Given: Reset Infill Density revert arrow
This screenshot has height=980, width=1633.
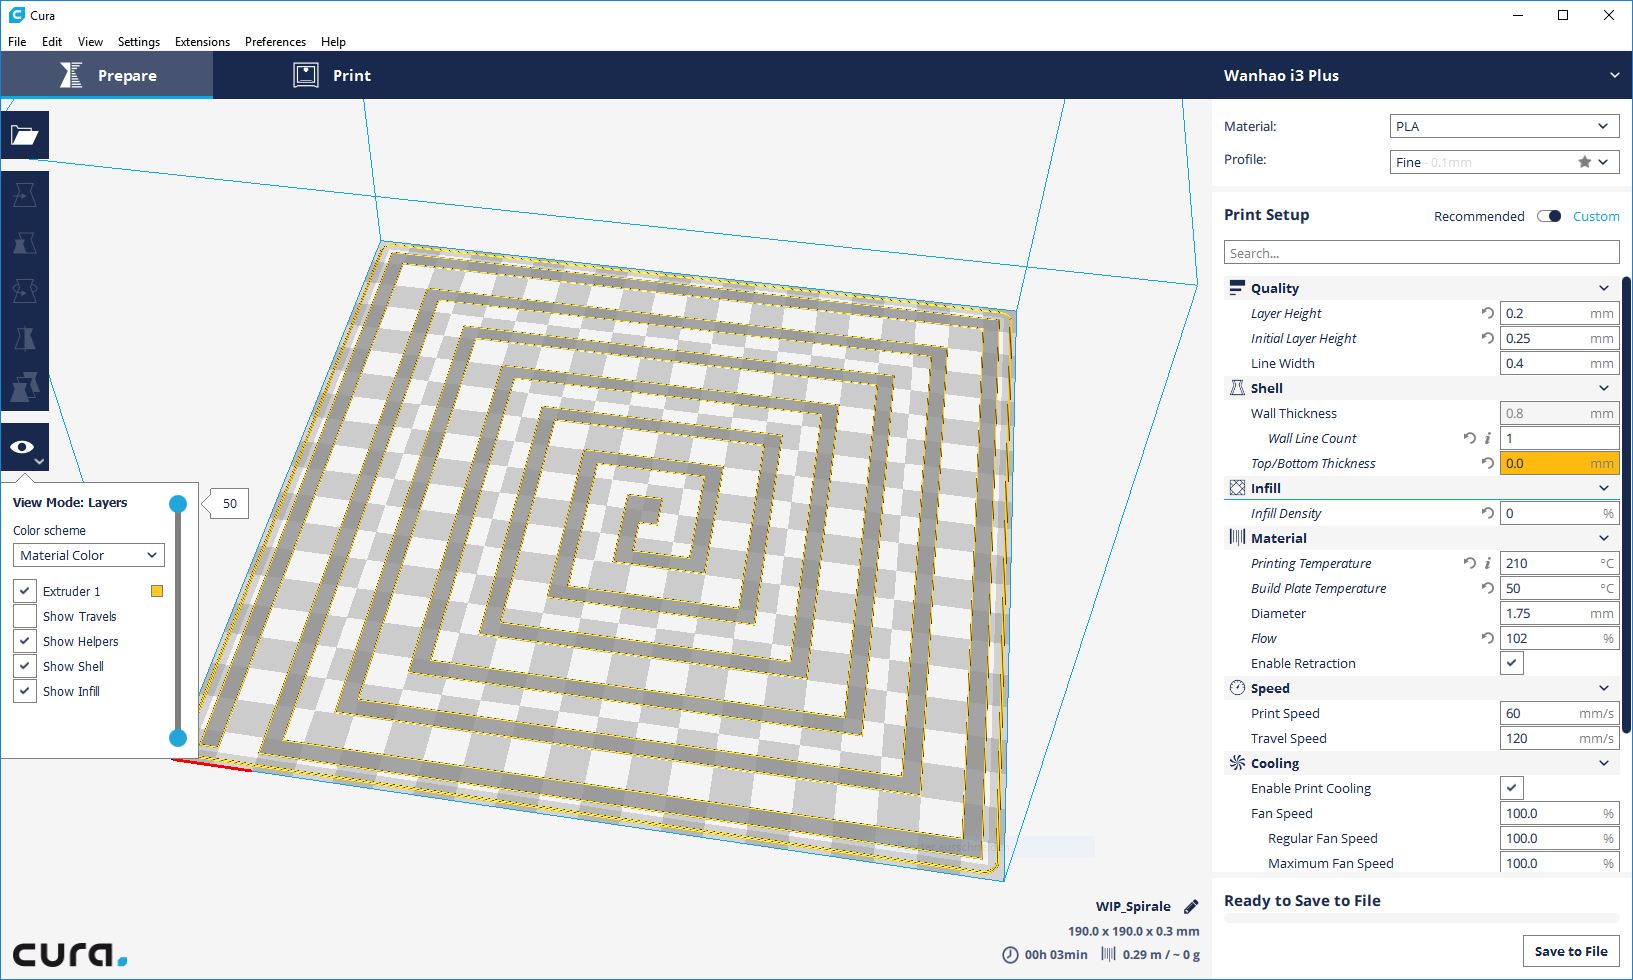Looking at the screenshot, I should click(x=1488, y=513).
